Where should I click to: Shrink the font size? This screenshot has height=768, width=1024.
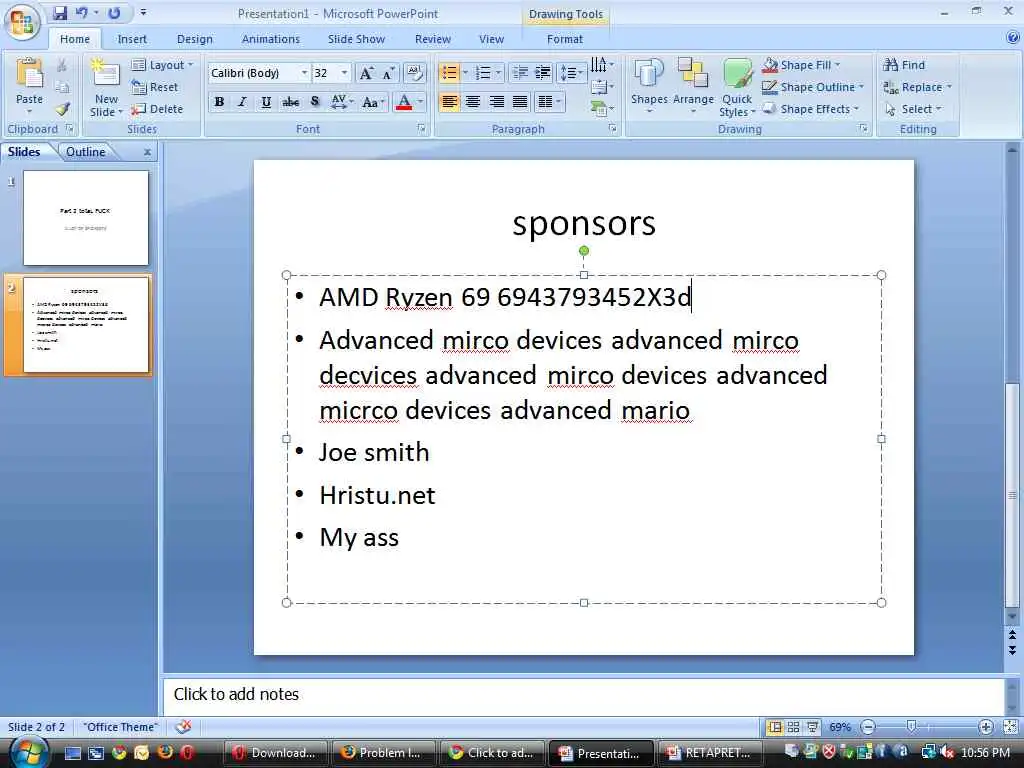pos(389,73)
